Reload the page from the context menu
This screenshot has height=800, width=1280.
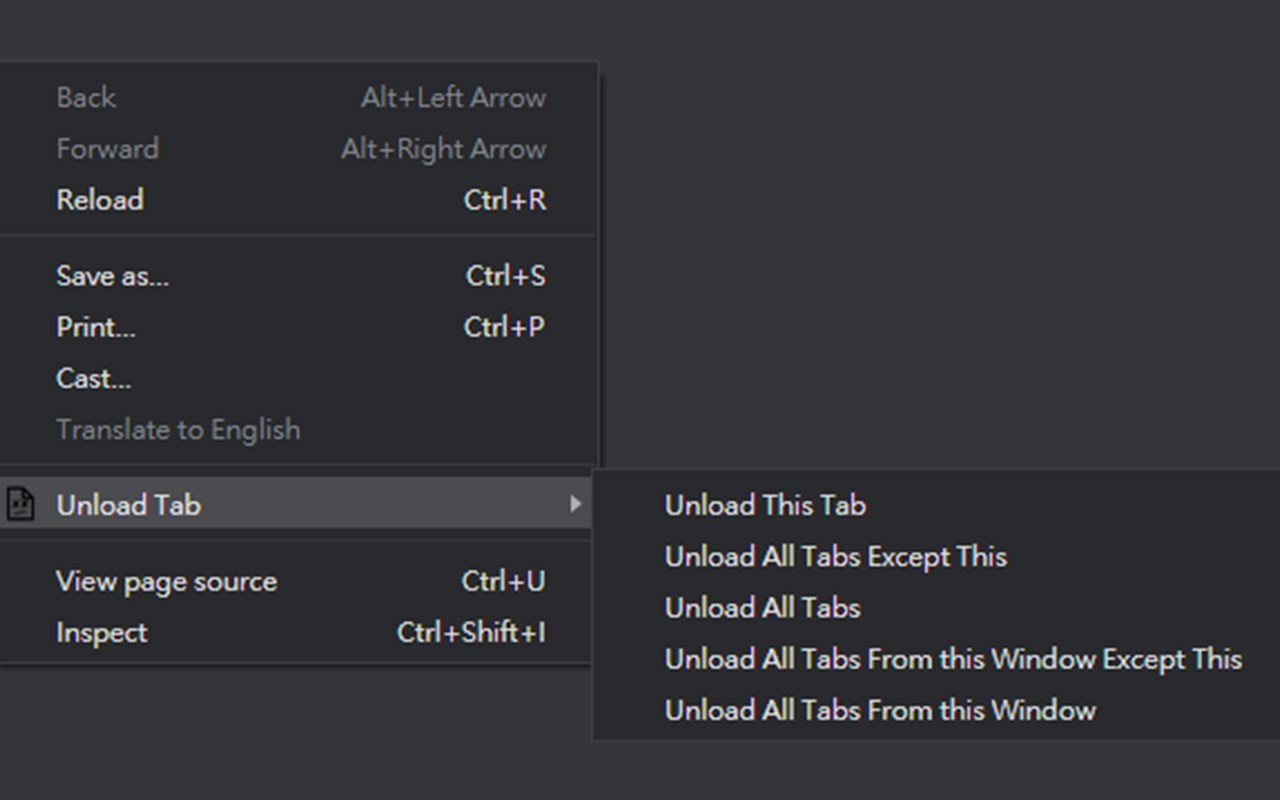100,200
